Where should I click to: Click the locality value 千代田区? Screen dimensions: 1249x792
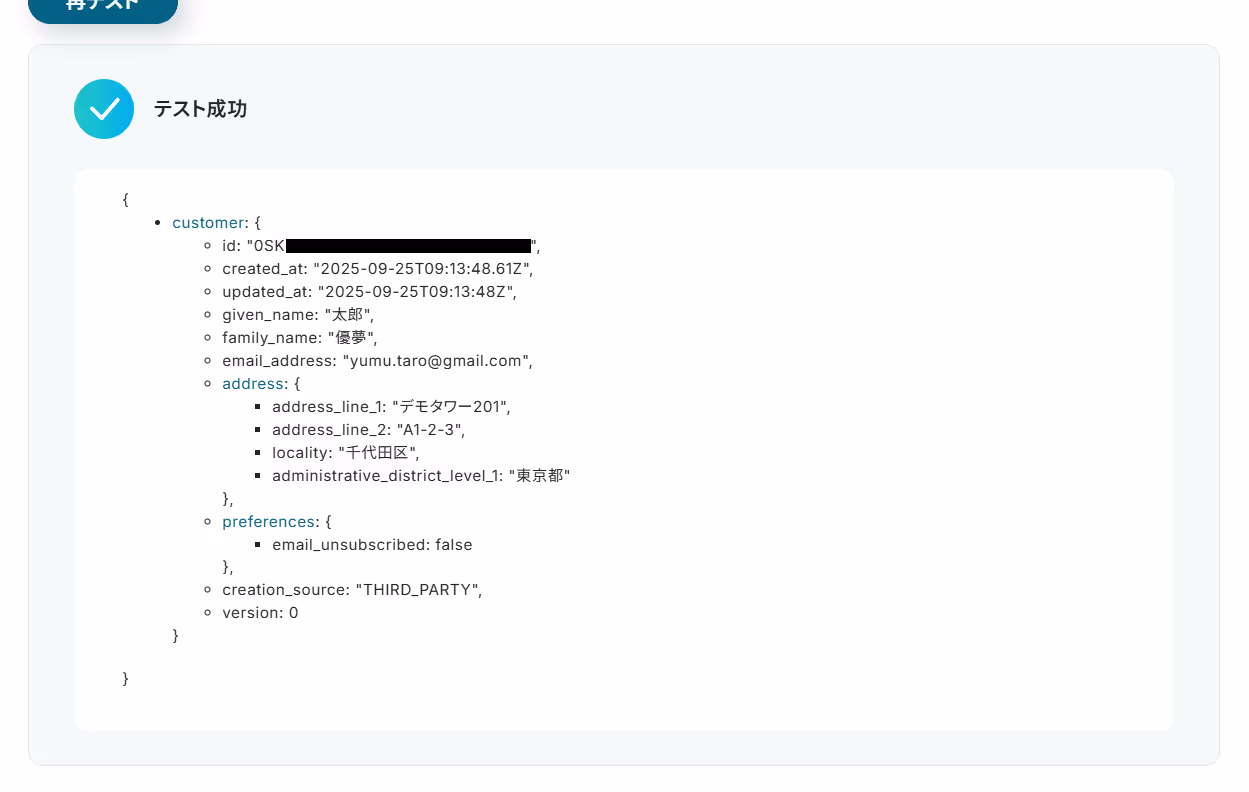[x=376, y=453]
